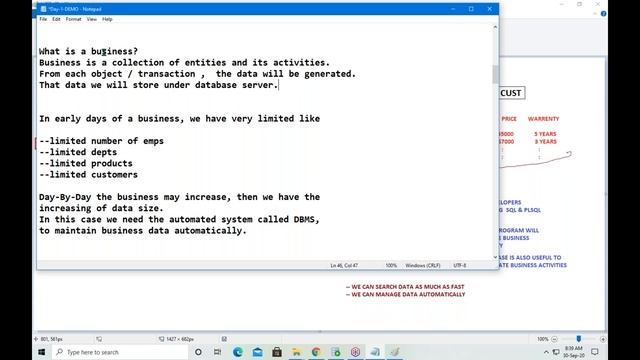
Task: Click the network icon in the system tray
Action: [x=556, y=352]
